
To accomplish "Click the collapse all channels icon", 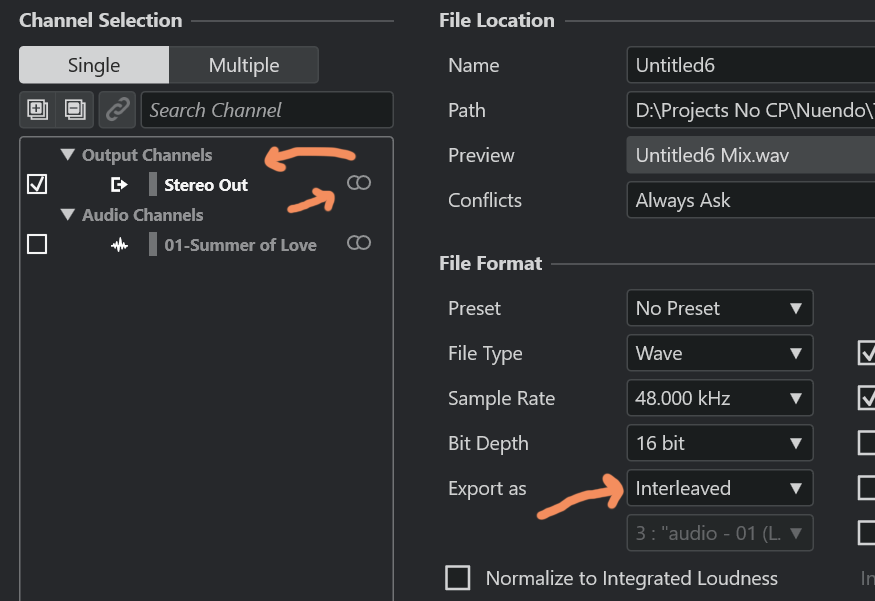I will 75,110.
